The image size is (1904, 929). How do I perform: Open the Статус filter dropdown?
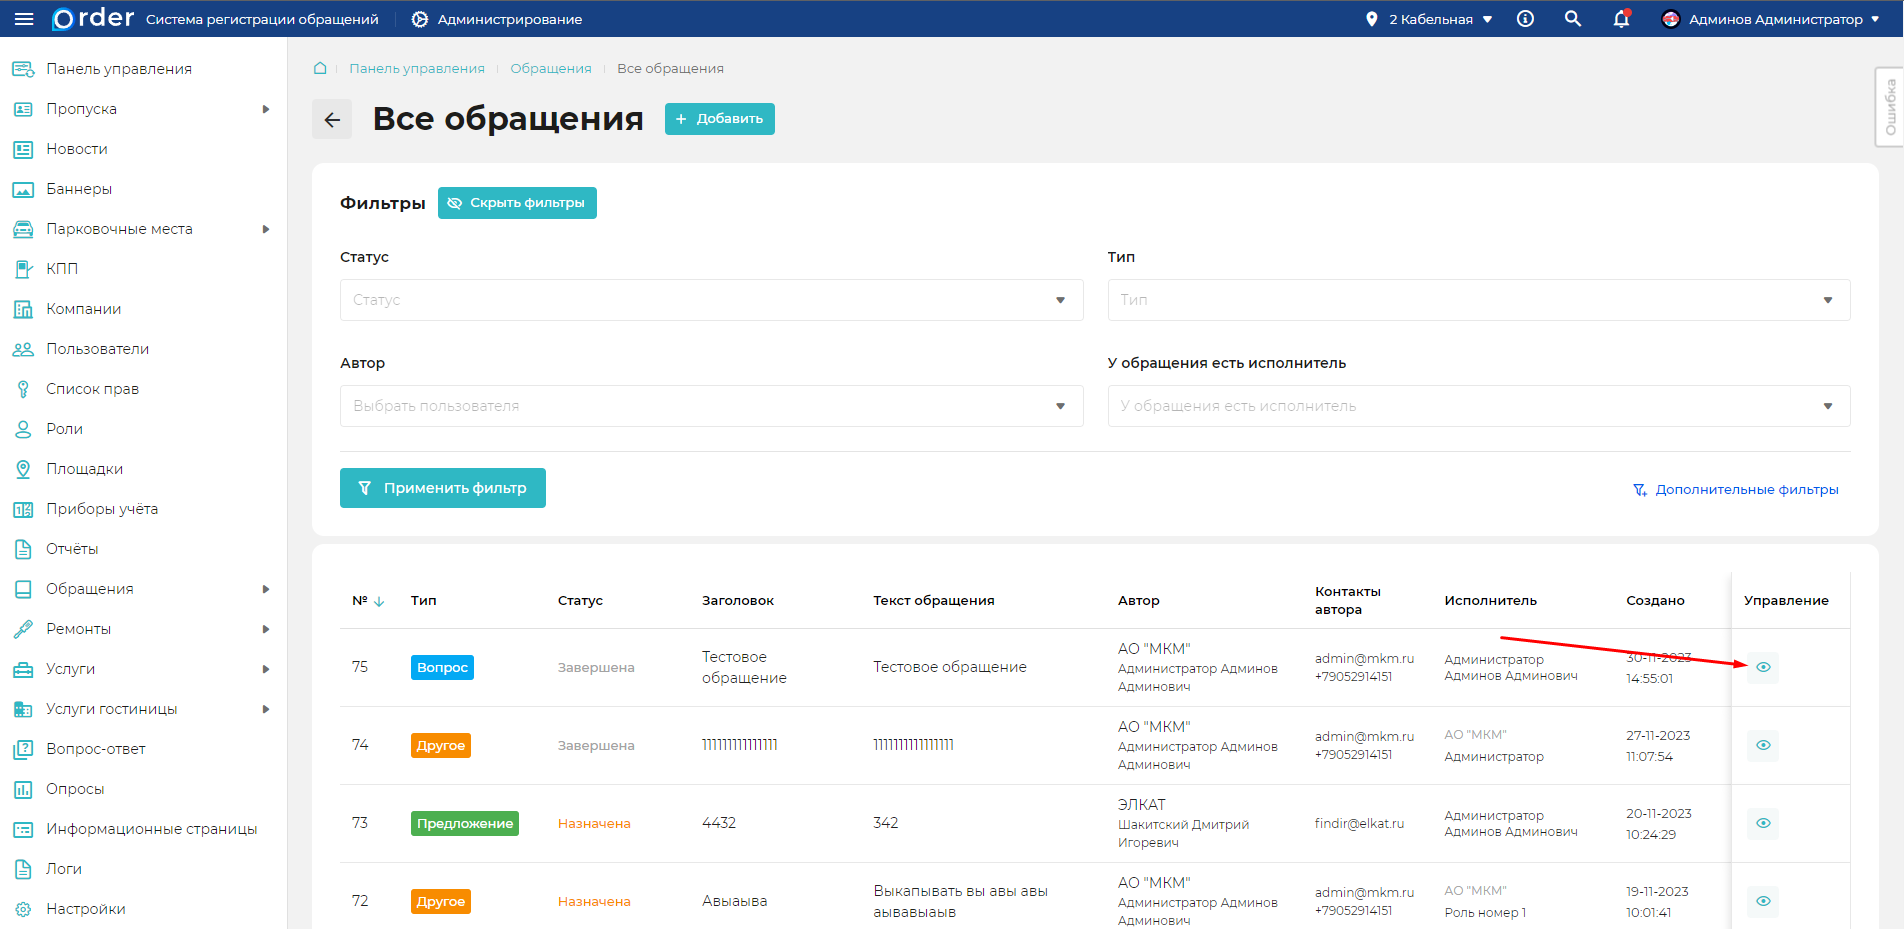click(711, 300)
